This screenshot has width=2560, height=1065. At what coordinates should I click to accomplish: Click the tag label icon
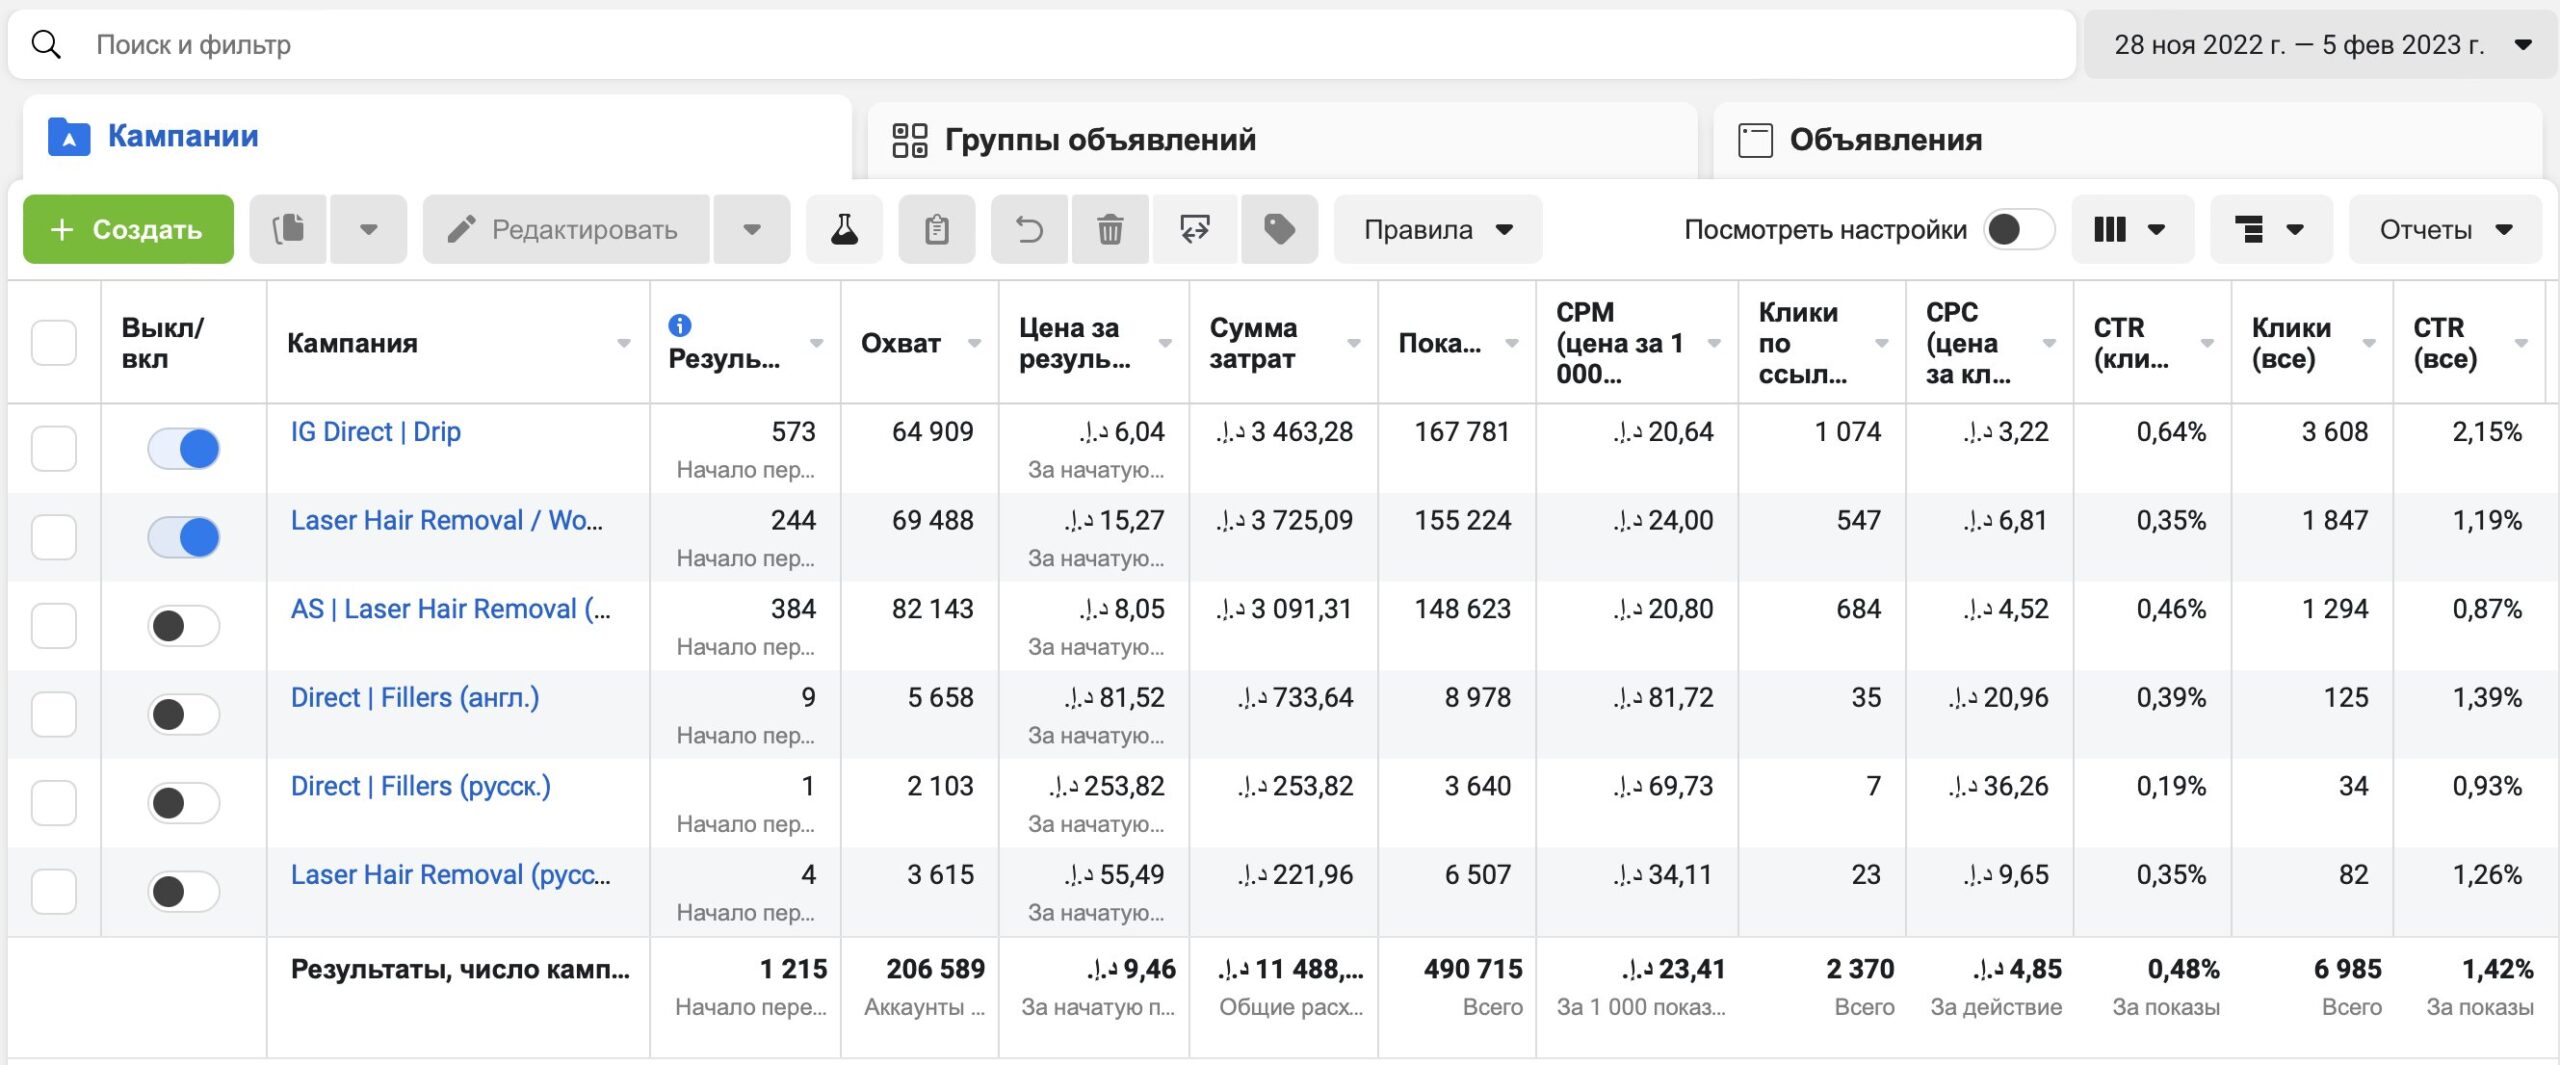1280,229
